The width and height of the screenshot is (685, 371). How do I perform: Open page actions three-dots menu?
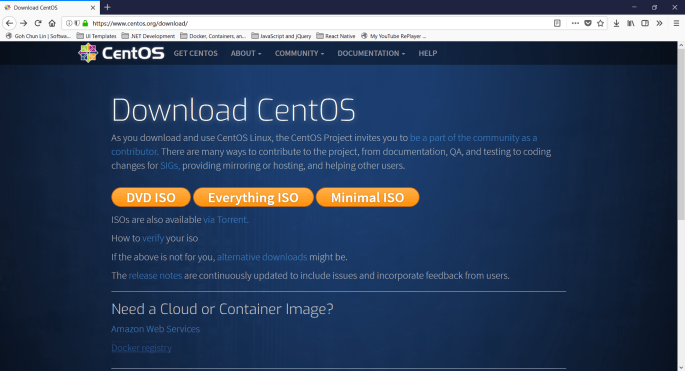point(575,23)
